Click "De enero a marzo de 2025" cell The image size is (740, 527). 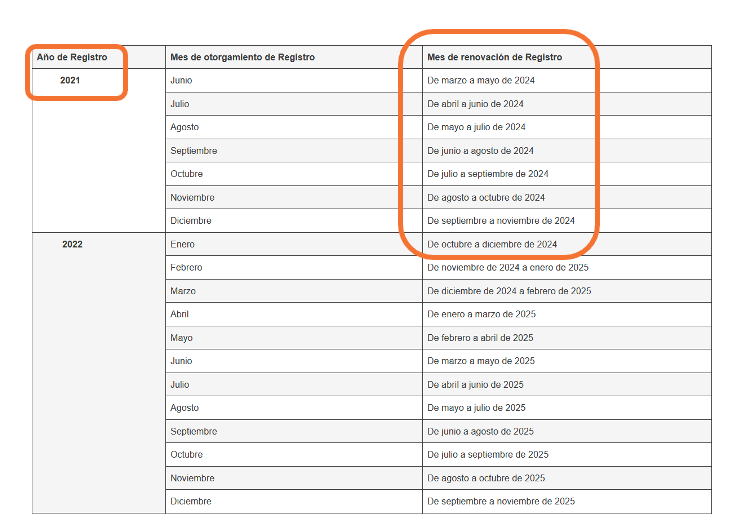pos(481,314)
